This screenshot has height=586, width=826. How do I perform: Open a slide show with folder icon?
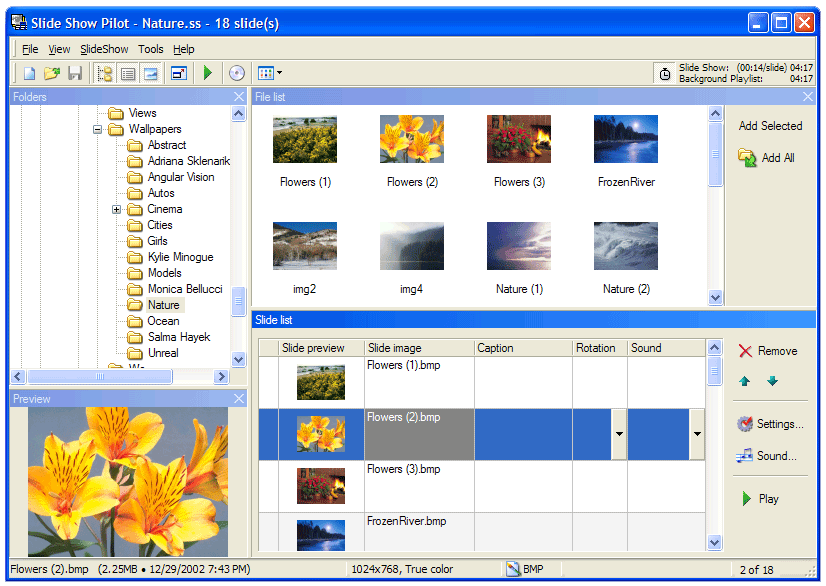coord(52,73)
